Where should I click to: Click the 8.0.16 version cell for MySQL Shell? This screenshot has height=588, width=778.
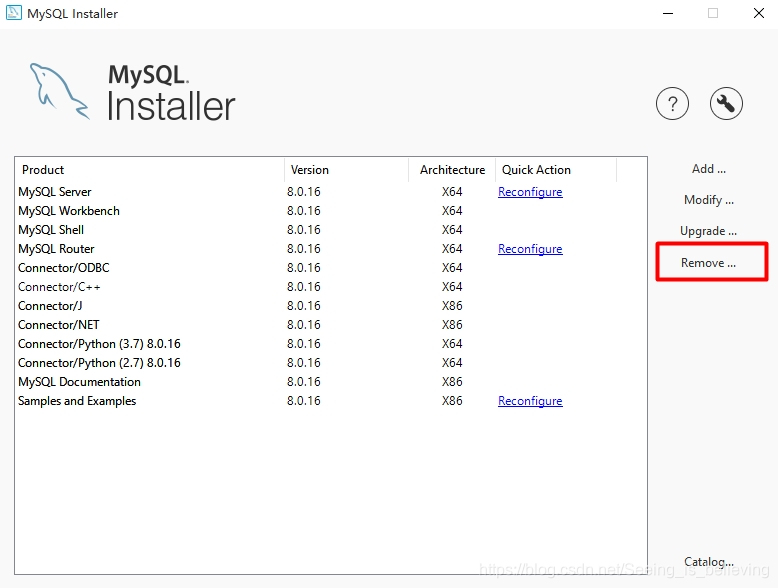click(304, 230)
